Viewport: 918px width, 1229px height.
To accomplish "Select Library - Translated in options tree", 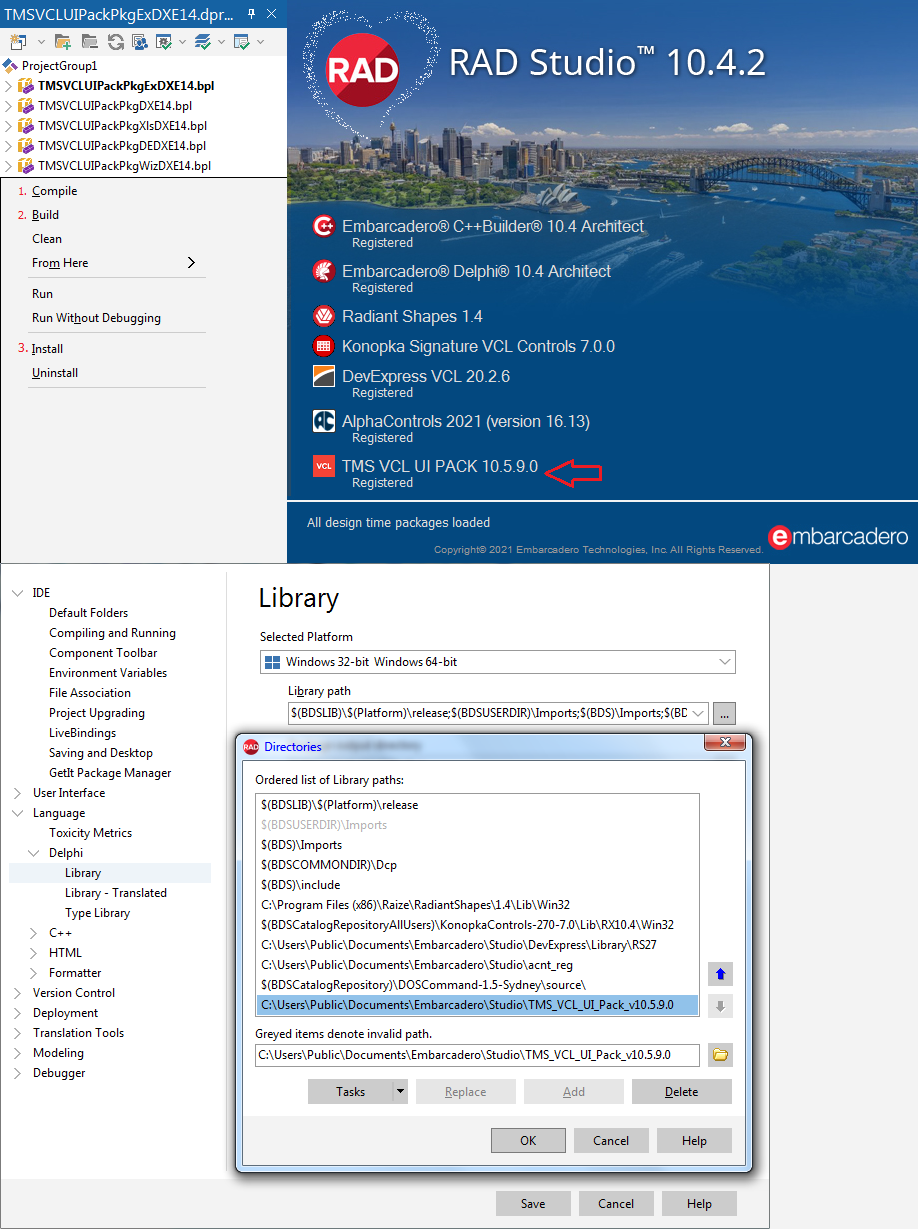I will tap(116, 893).
